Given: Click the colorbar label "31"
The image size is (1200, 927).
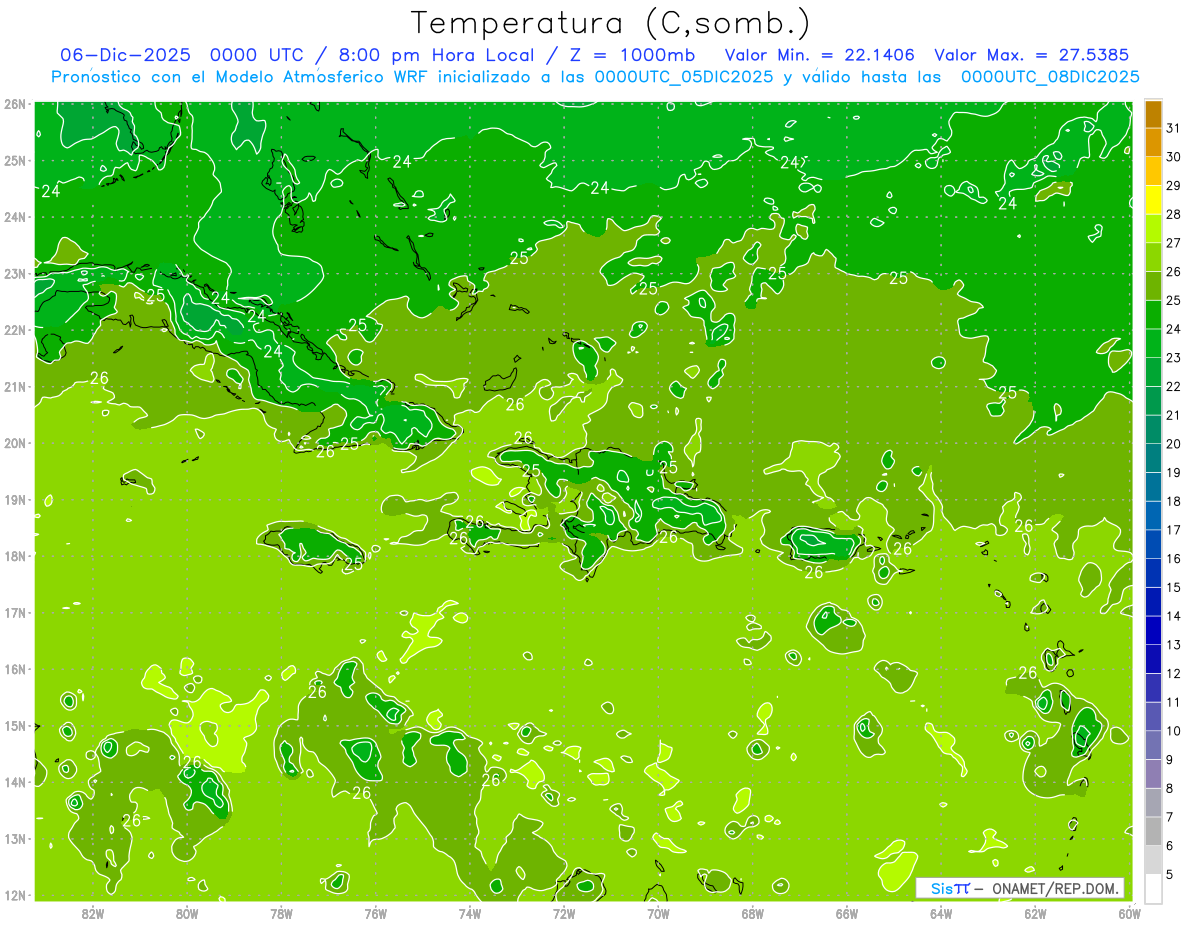Looking at the screenshot, I should [1173, 128].
